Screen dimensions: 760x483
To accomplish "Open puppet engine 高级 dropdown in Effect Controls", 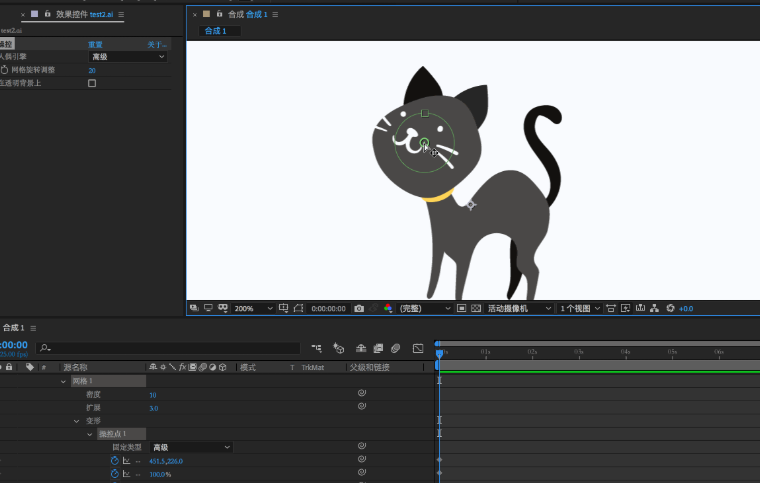I will [128, 57].
